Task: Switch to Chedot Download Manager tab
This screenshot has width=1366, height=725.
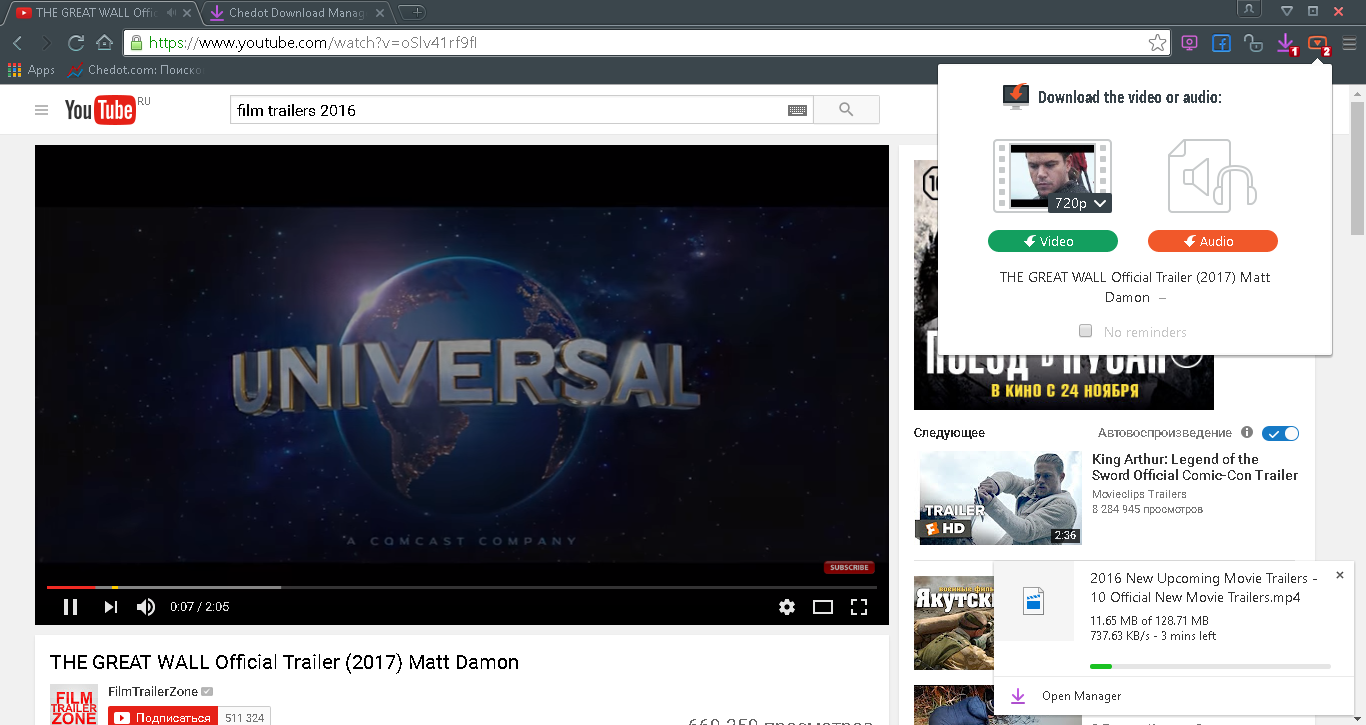Action: (x=298, y=13)
